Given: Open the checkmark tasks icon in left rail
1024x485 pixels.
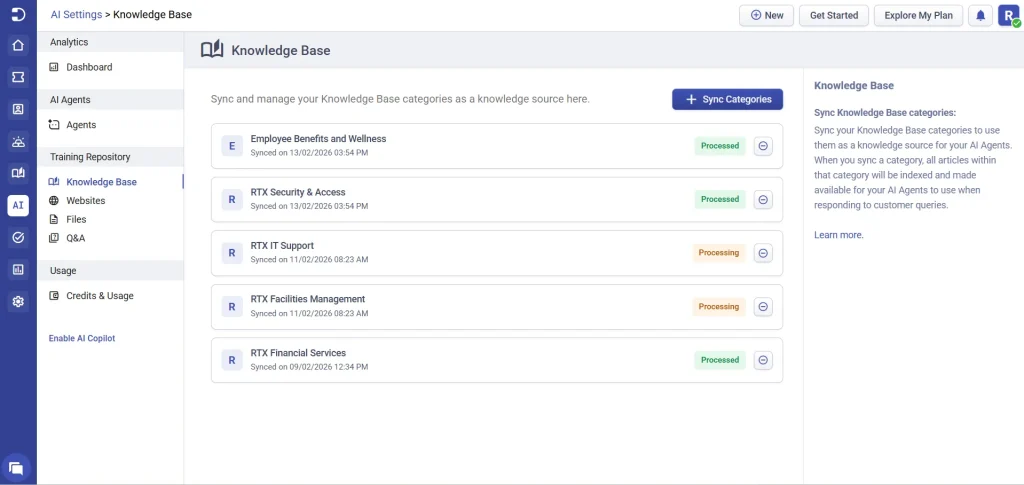Looking at the screenshot, I should pos(18,238).
